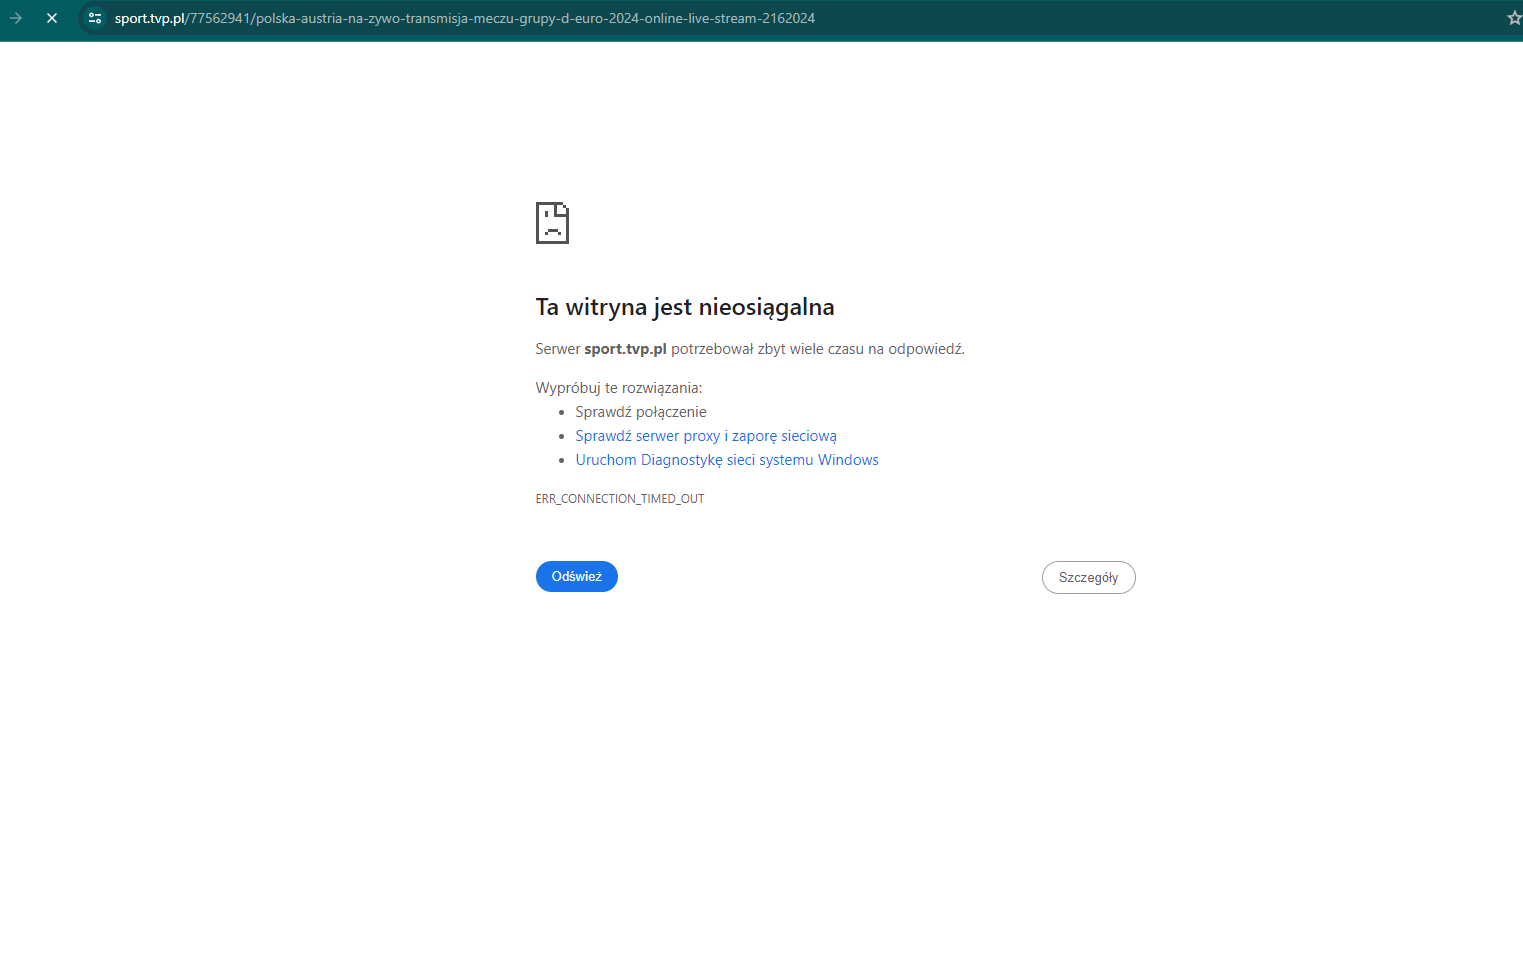
Task: Expand error details via Szczegóły button
Action: 1088,578
